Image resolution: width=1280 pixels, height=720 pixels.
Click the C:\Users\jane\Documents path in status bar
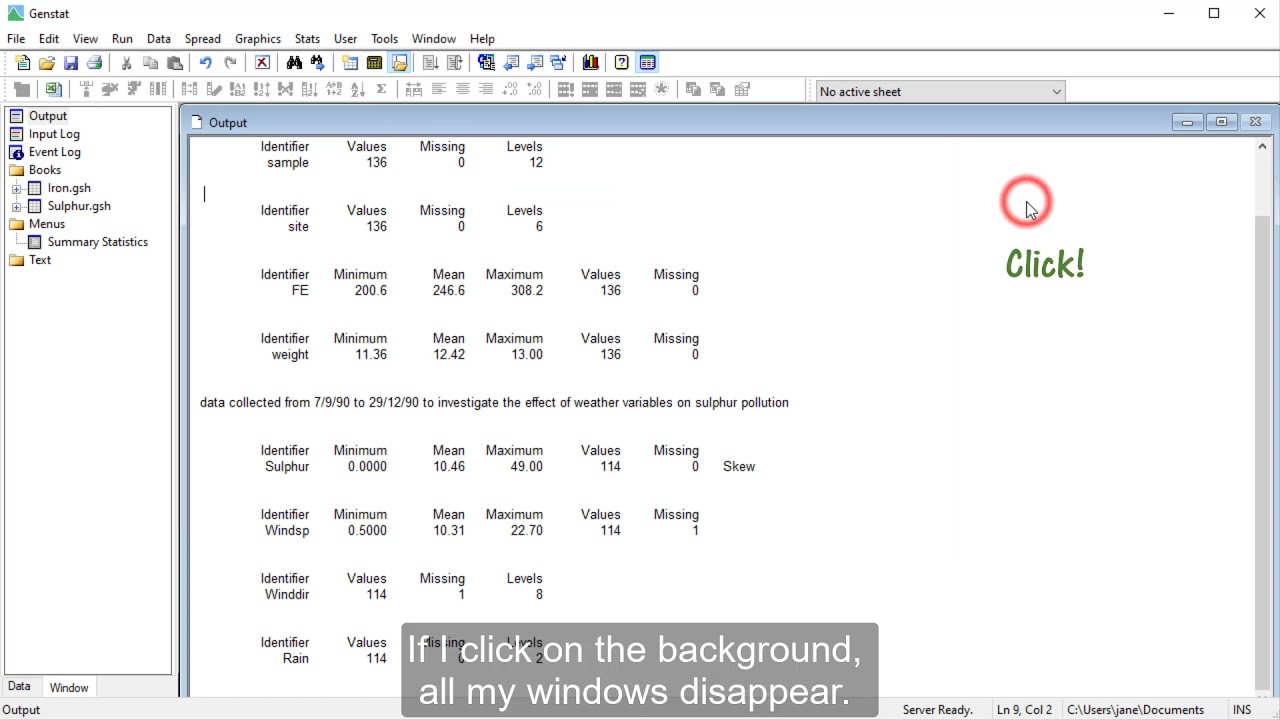(x=1135, y=710)
